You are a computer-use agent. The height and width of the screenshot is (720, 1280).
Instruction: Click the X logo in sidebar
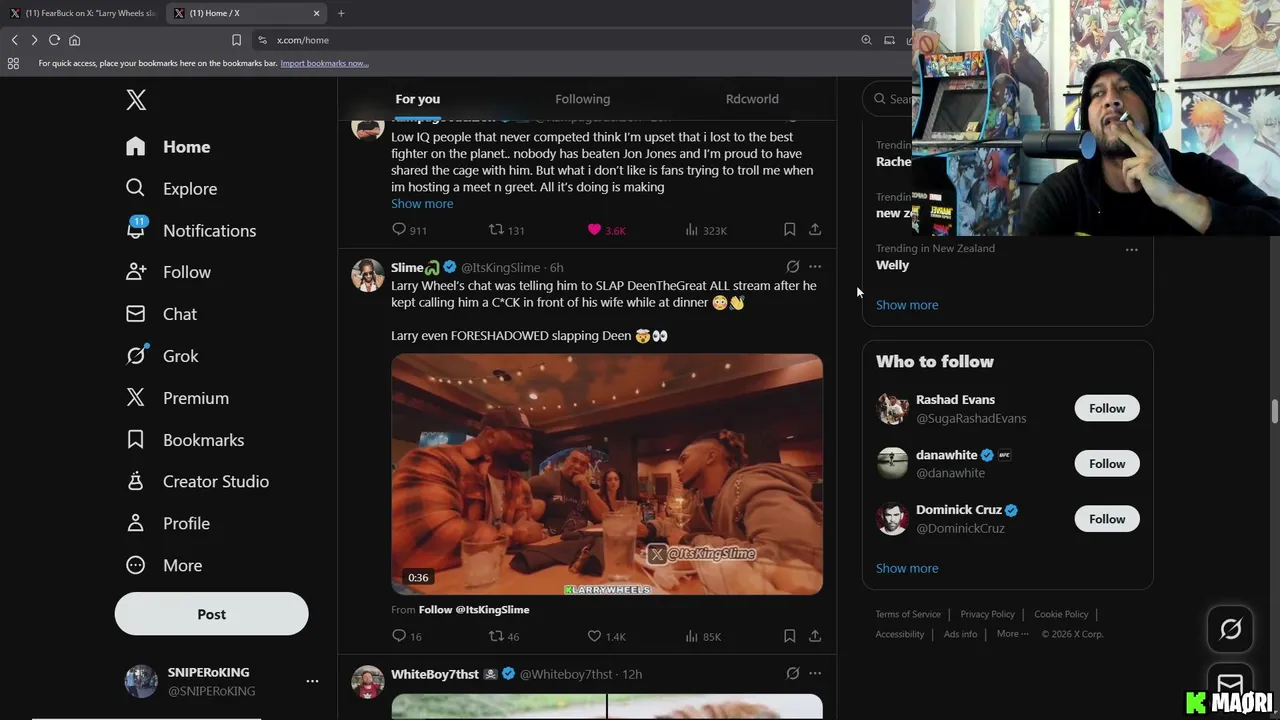(136, 100)
